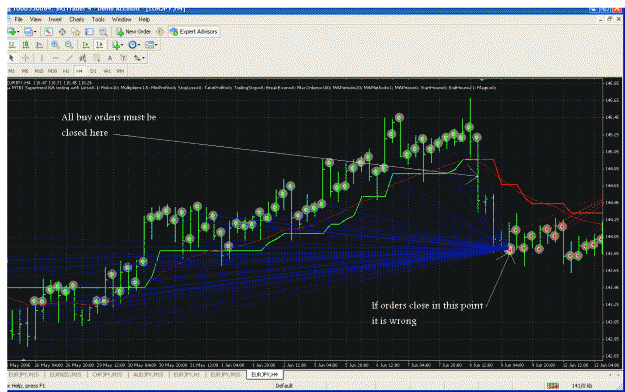This screenshot has height=392, width=625.
Task: Launch MetaEditor from the toolbar icon
Action: tap(160, 32)
